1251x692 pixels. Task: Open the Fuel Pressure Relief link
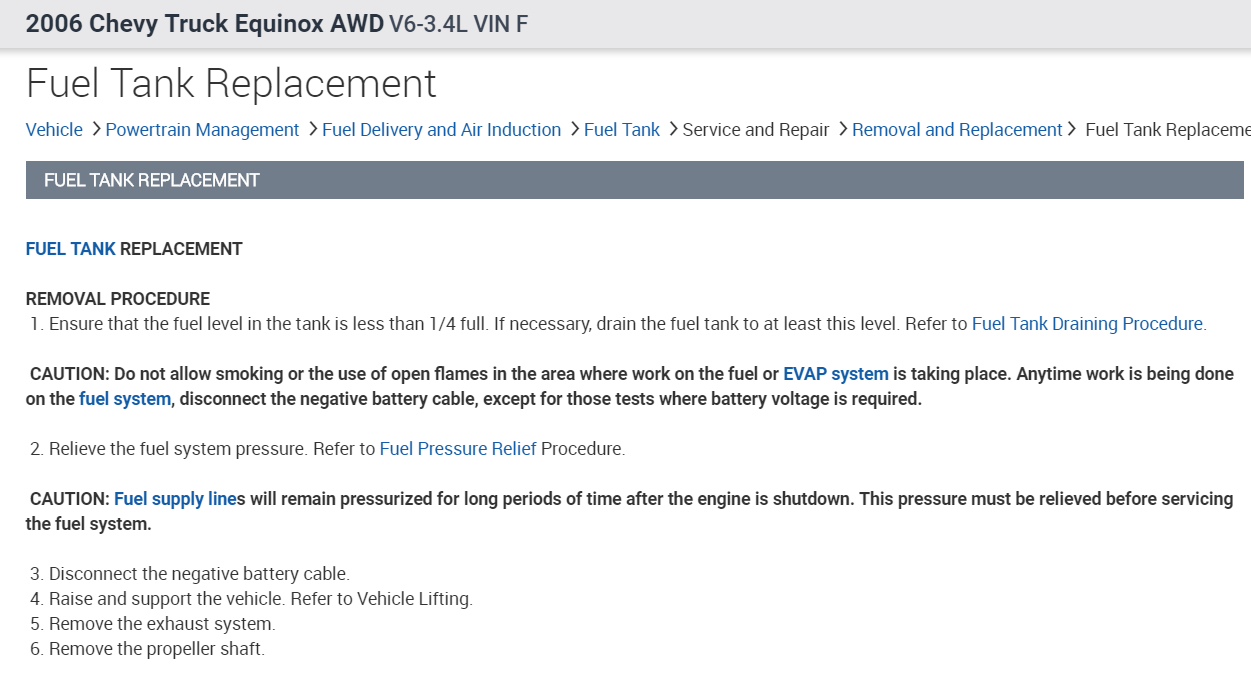click(x=458, y=449)
